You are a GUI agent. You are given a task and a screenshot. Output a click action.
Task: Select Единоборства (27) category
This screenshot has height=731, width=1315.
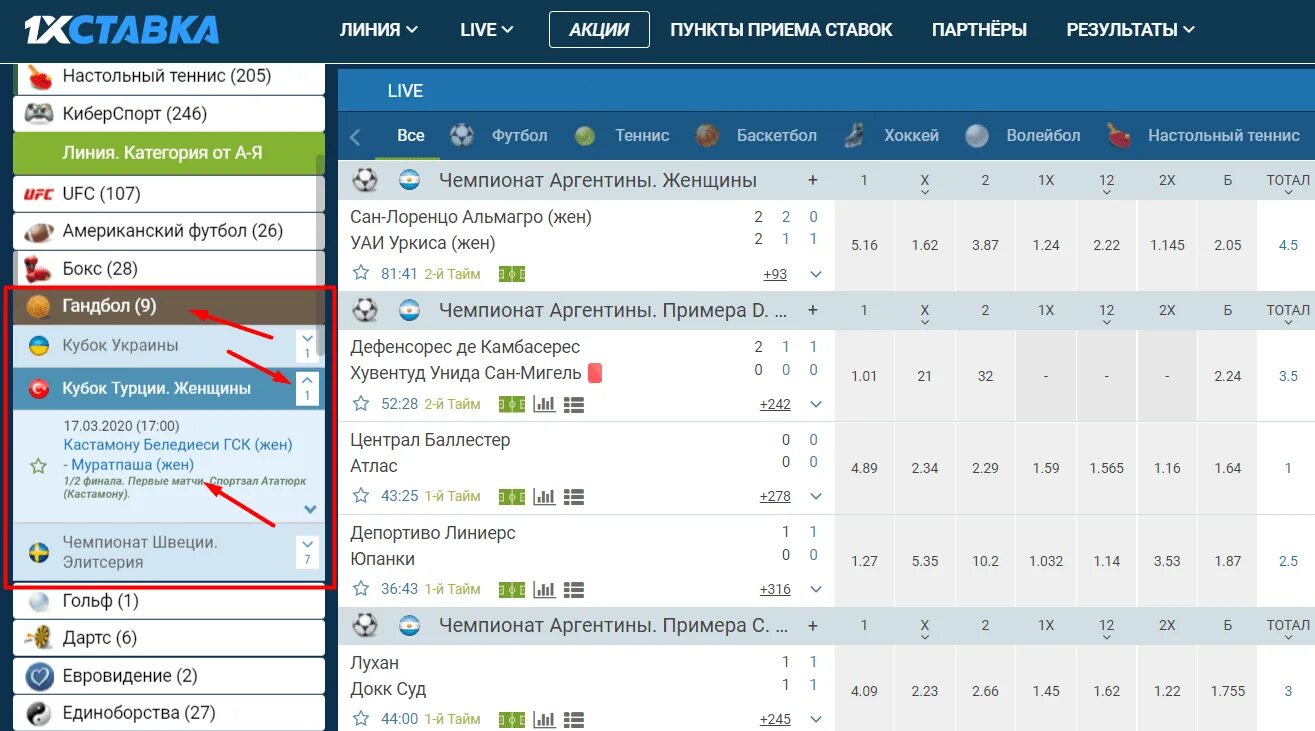[x=169, y=714]
